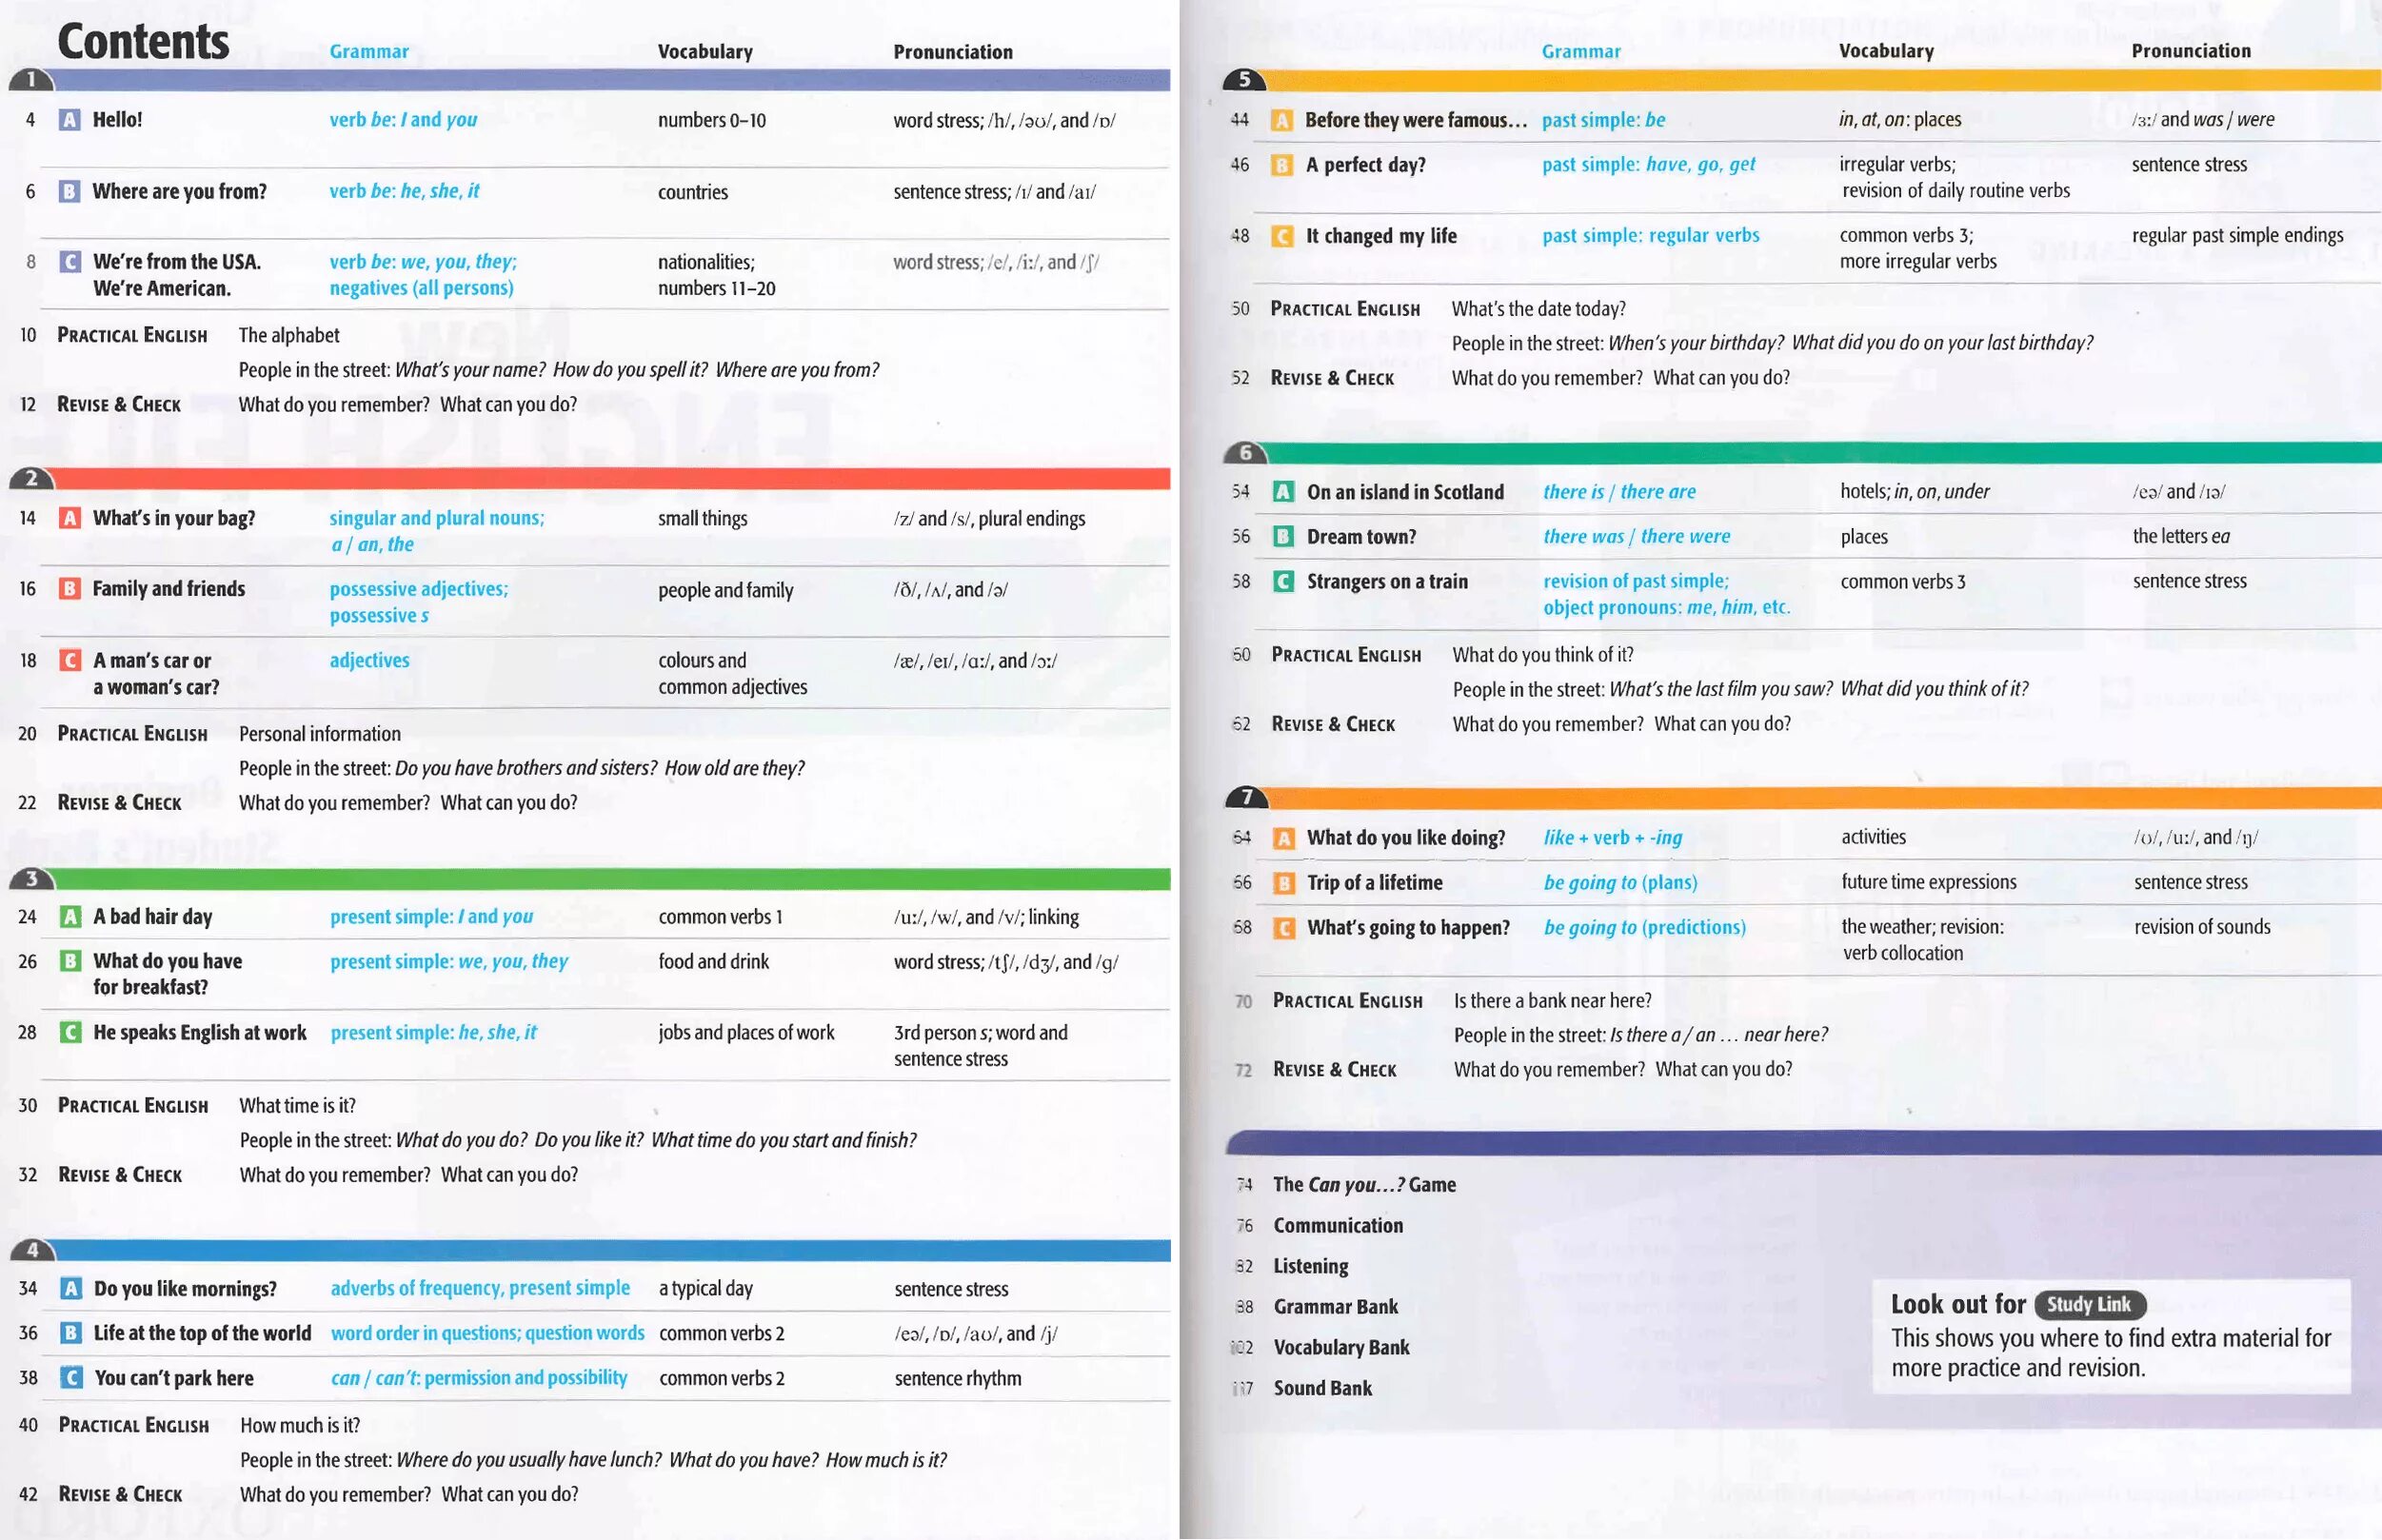
Task: Click the red B icon beside Family and friends
Action: [69, 589]
